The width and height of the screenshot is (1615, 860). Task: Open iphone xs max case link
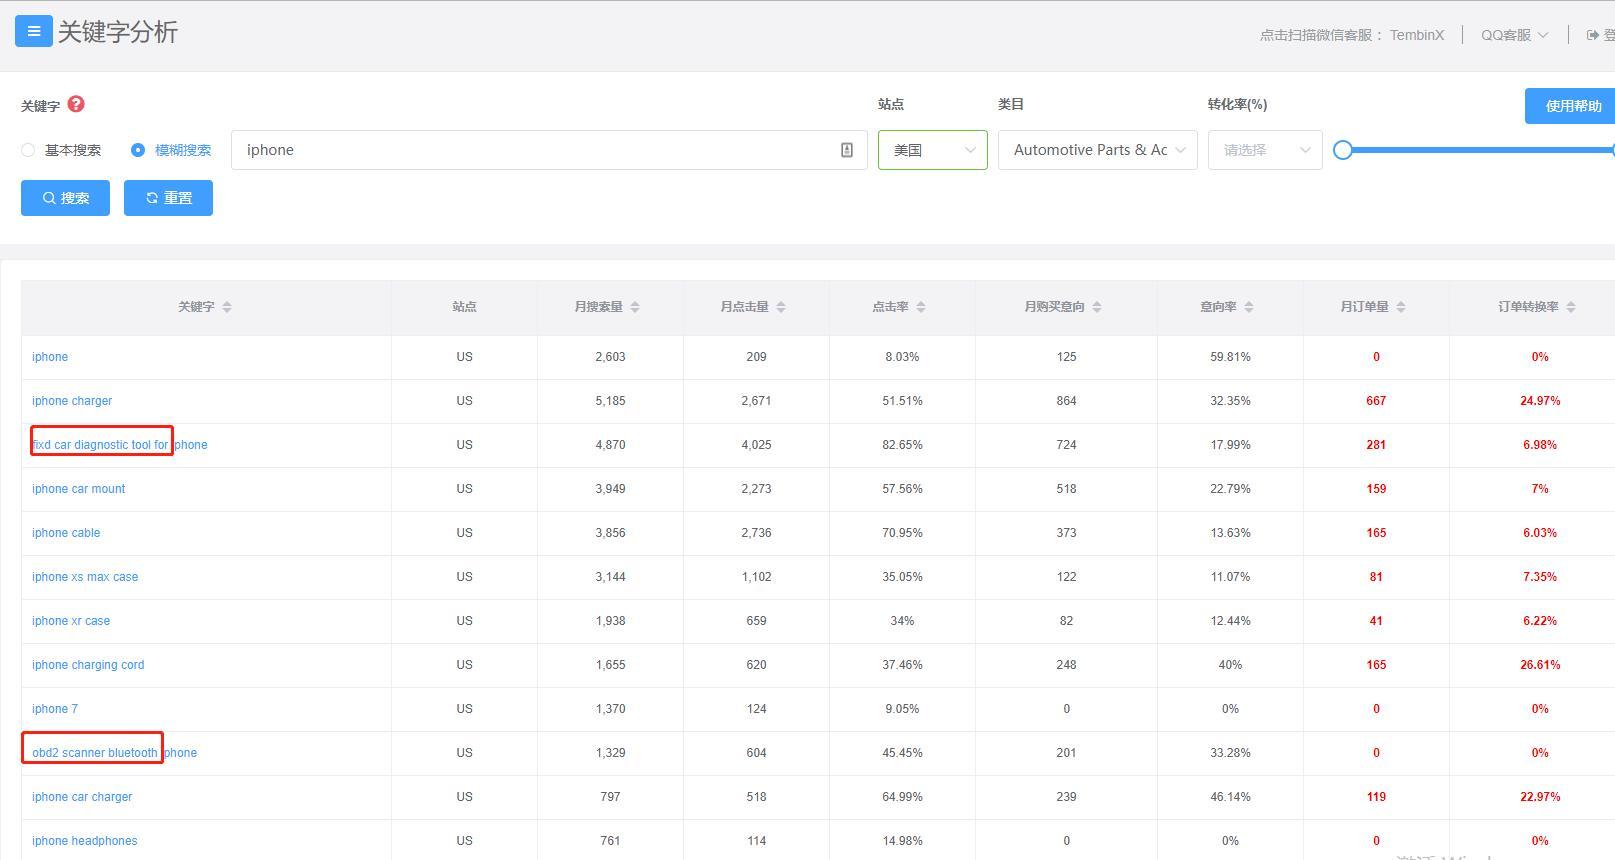pyautogui.click(x=85, y=577)
